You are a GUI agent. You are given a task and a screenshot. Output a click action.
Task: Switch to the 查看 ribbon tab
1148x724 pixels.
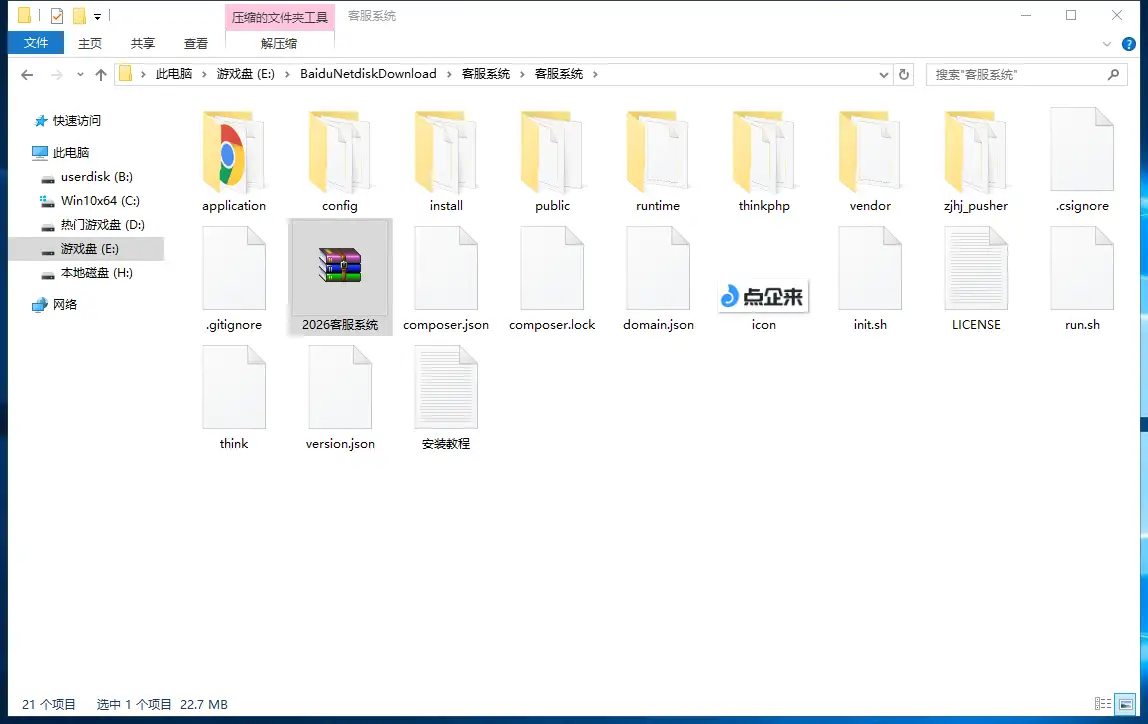tap(195, 43)
